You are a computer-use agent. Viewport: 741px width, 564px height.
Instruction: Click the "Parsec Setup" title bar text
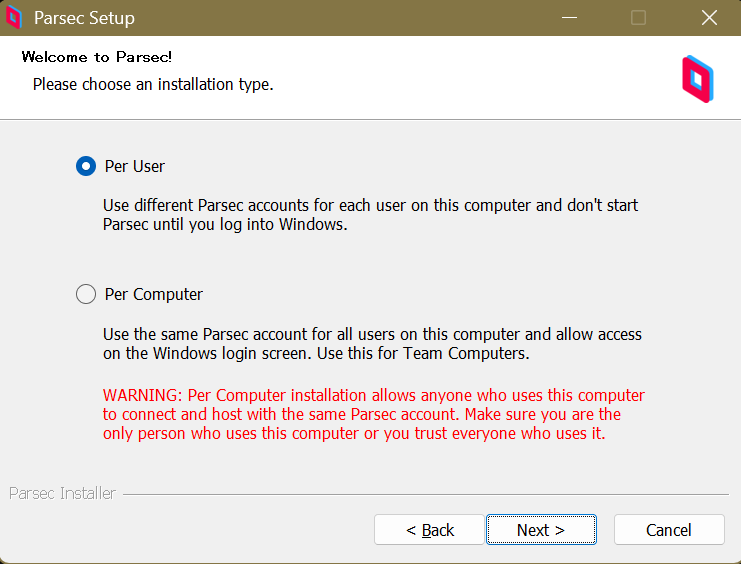(84, 18)
